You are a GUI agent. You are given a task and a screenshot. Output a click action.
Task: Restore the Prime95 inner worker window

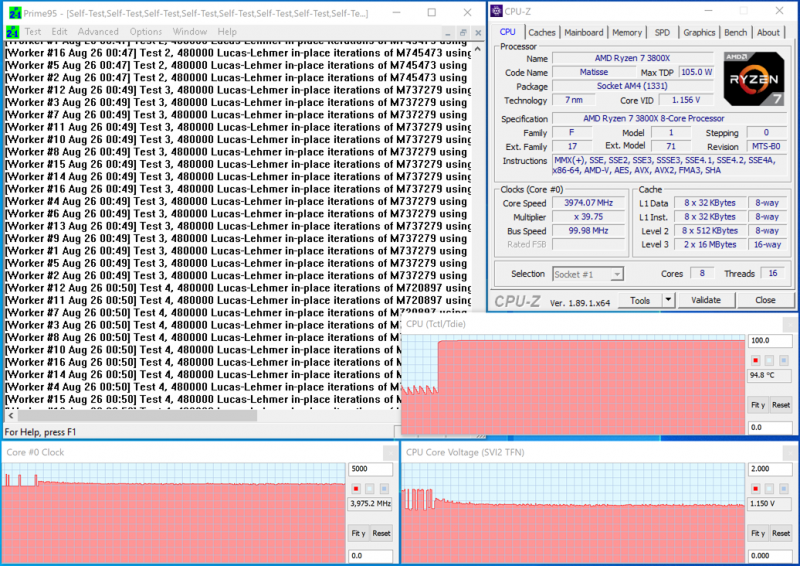[x=463, y=33]
